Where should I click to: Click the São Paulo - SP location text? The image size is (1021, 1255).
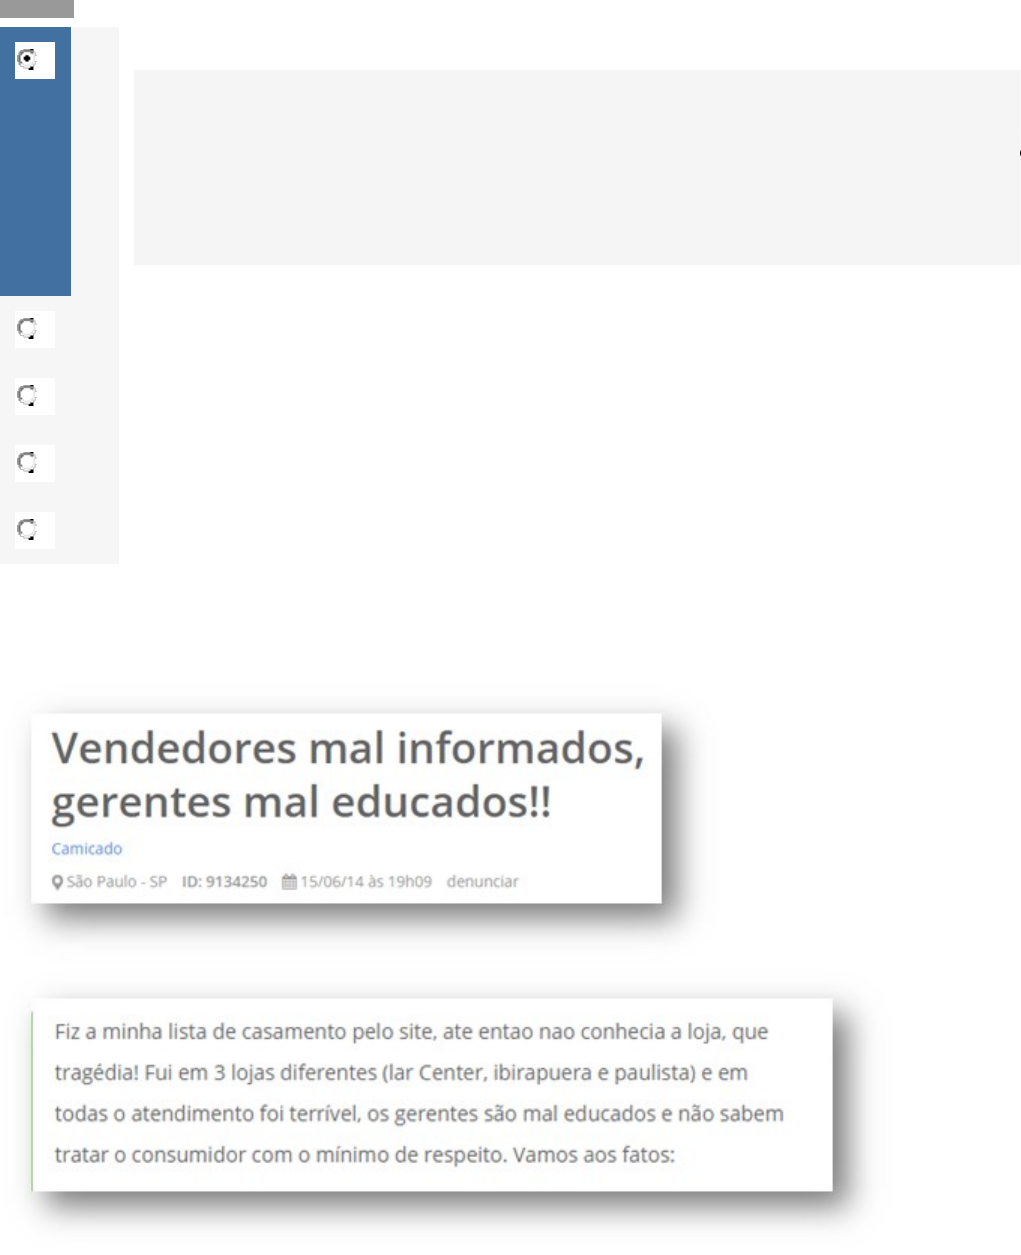116,882
